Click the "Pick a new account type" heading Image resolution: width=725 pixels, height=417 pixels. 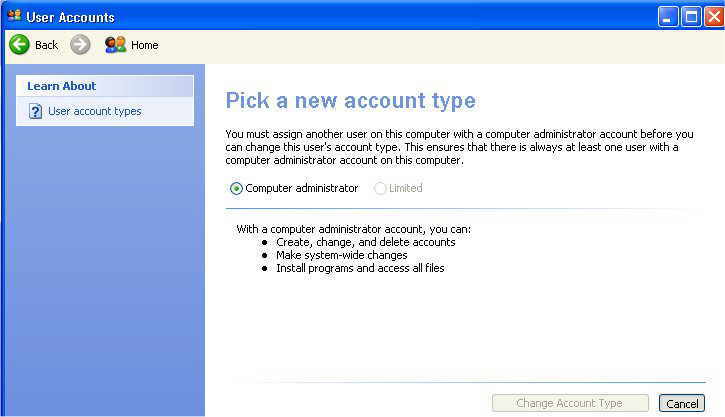(350, 101)
